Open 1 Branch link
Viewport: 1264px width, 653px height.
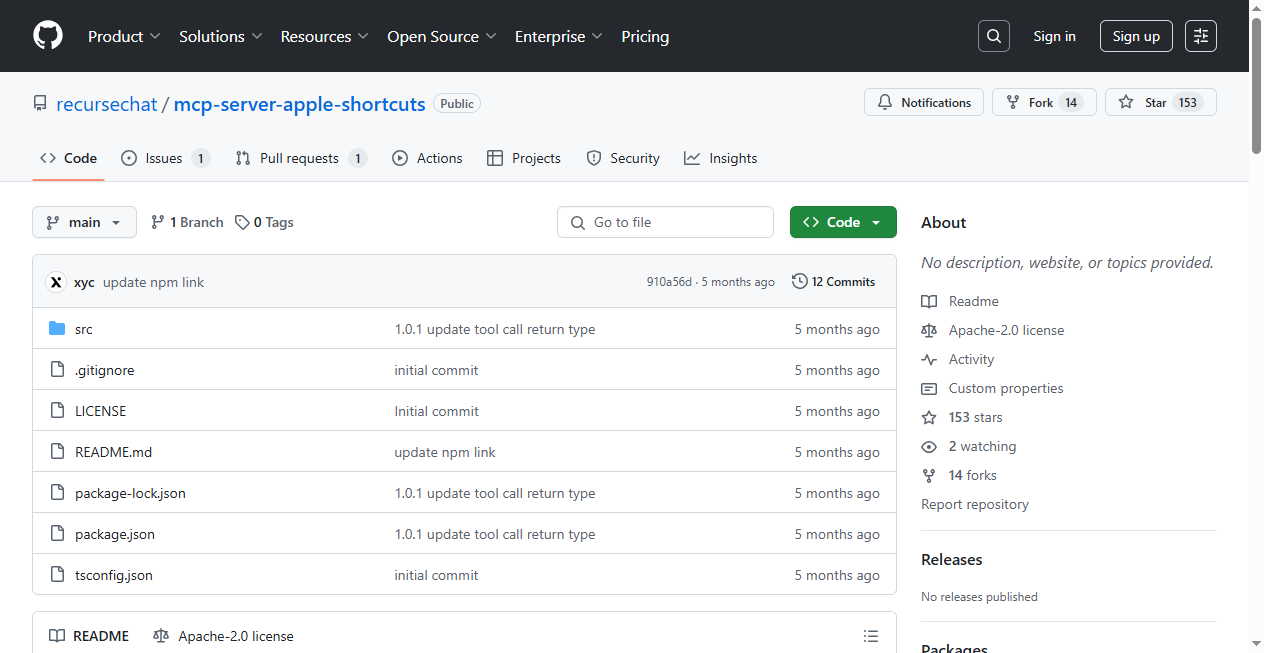[187, 222]
